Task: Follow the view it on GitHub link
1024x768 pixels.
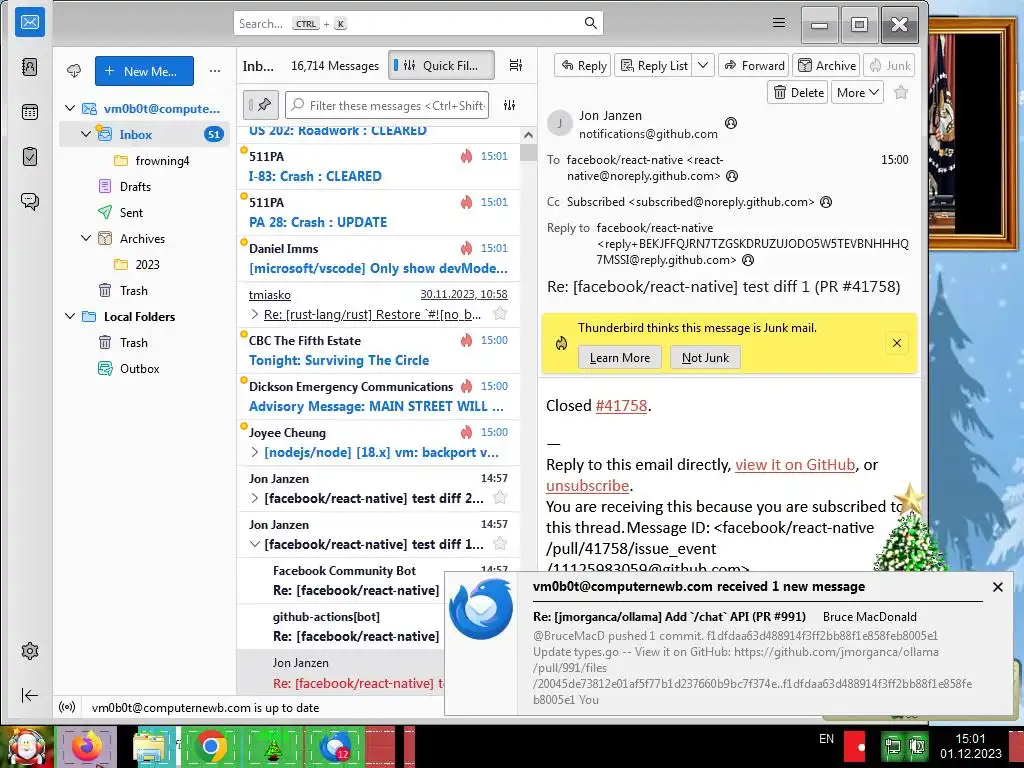Action: point(795,464)
